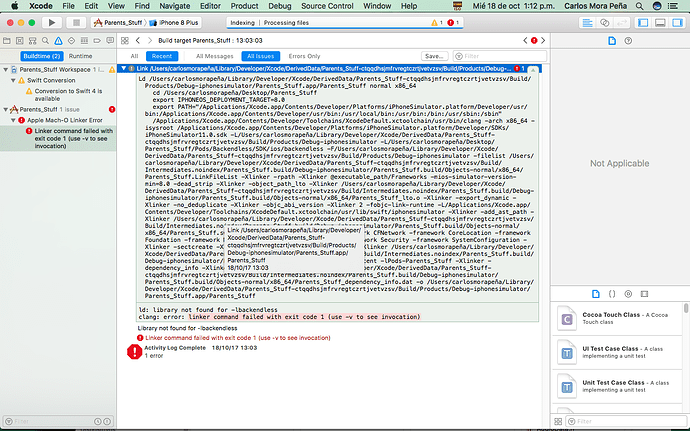The height and width of the screenshot is (431, 690).
Task: Select the Object library icon
Action: point(628,294)
